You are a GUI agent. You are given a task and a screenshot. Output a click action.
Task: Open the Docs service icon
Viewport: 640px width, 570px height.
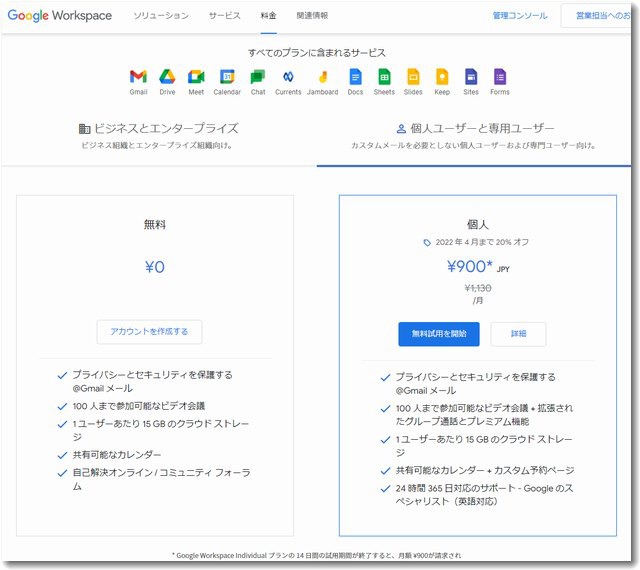coord(356,76)
